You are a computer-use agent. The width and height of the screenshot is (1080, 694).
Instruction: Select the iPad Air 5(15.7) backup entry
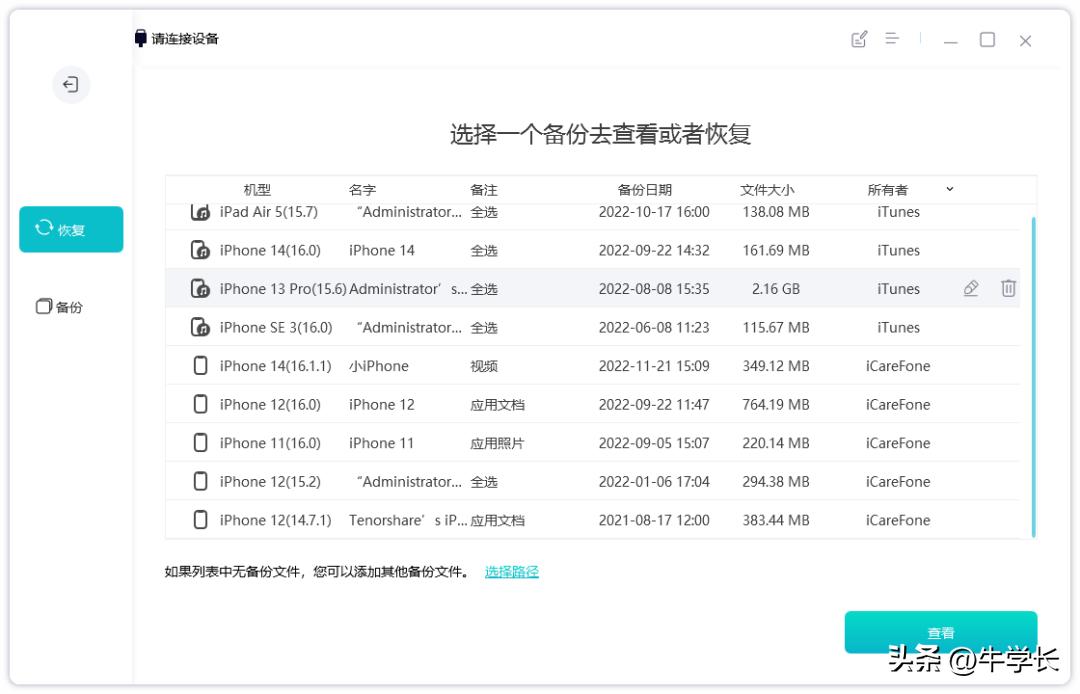(500, 211)
